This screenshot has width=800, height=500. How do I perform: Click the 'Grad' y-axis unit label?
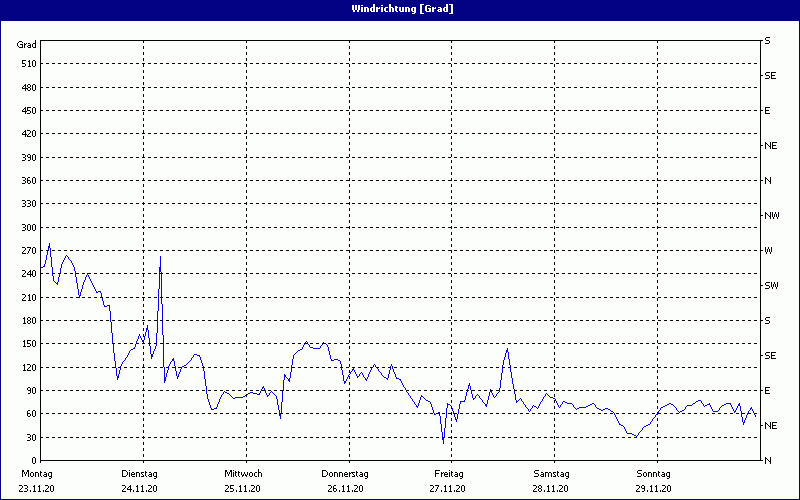point(27,45)
